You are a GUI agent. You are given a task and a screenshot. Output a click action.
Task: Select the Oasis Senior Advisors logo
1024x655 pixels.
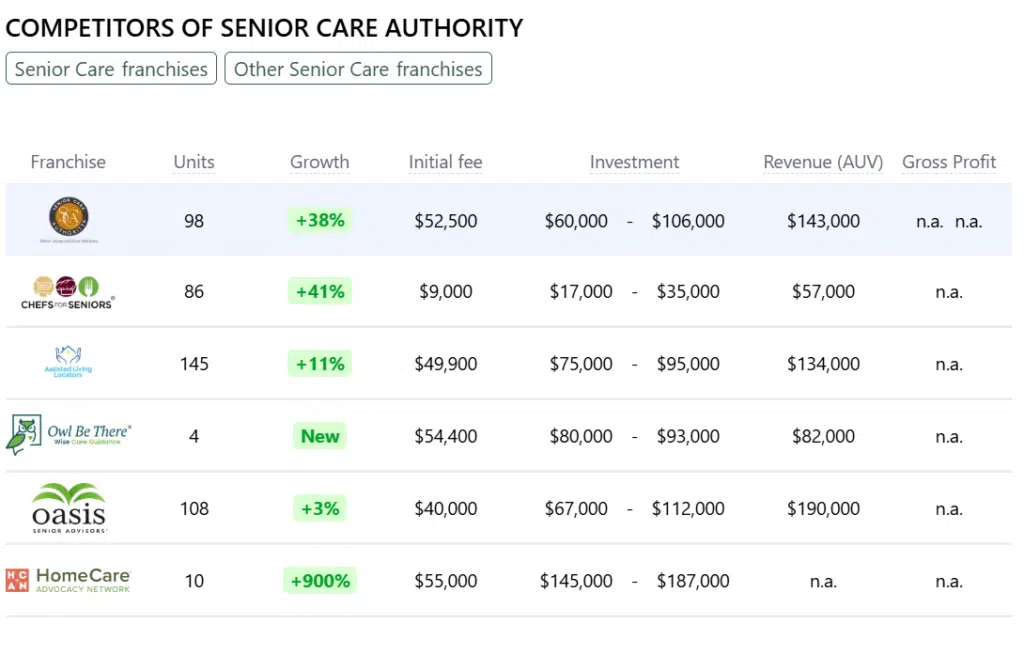point(68,508)
